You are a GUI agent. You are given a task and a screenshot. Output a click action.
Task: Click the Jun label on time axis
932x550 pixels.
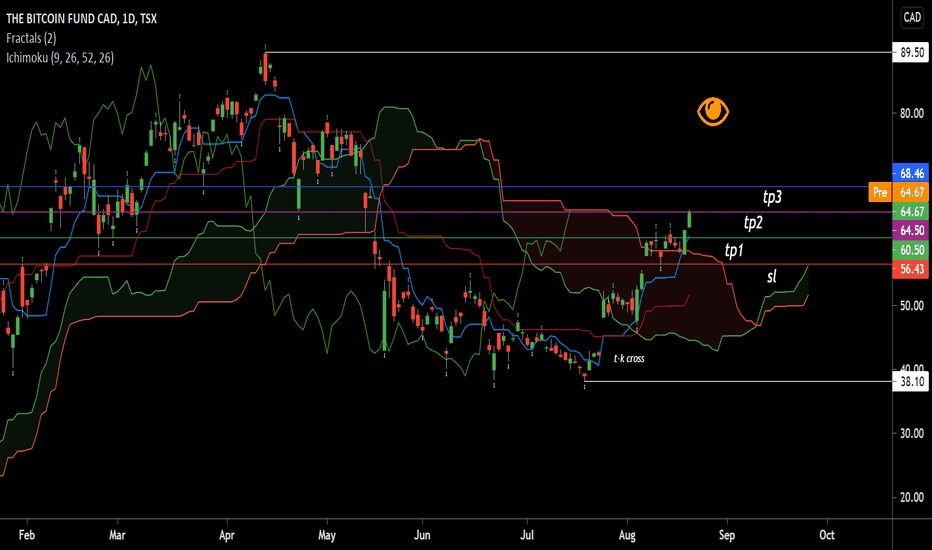tap(422, 535)
